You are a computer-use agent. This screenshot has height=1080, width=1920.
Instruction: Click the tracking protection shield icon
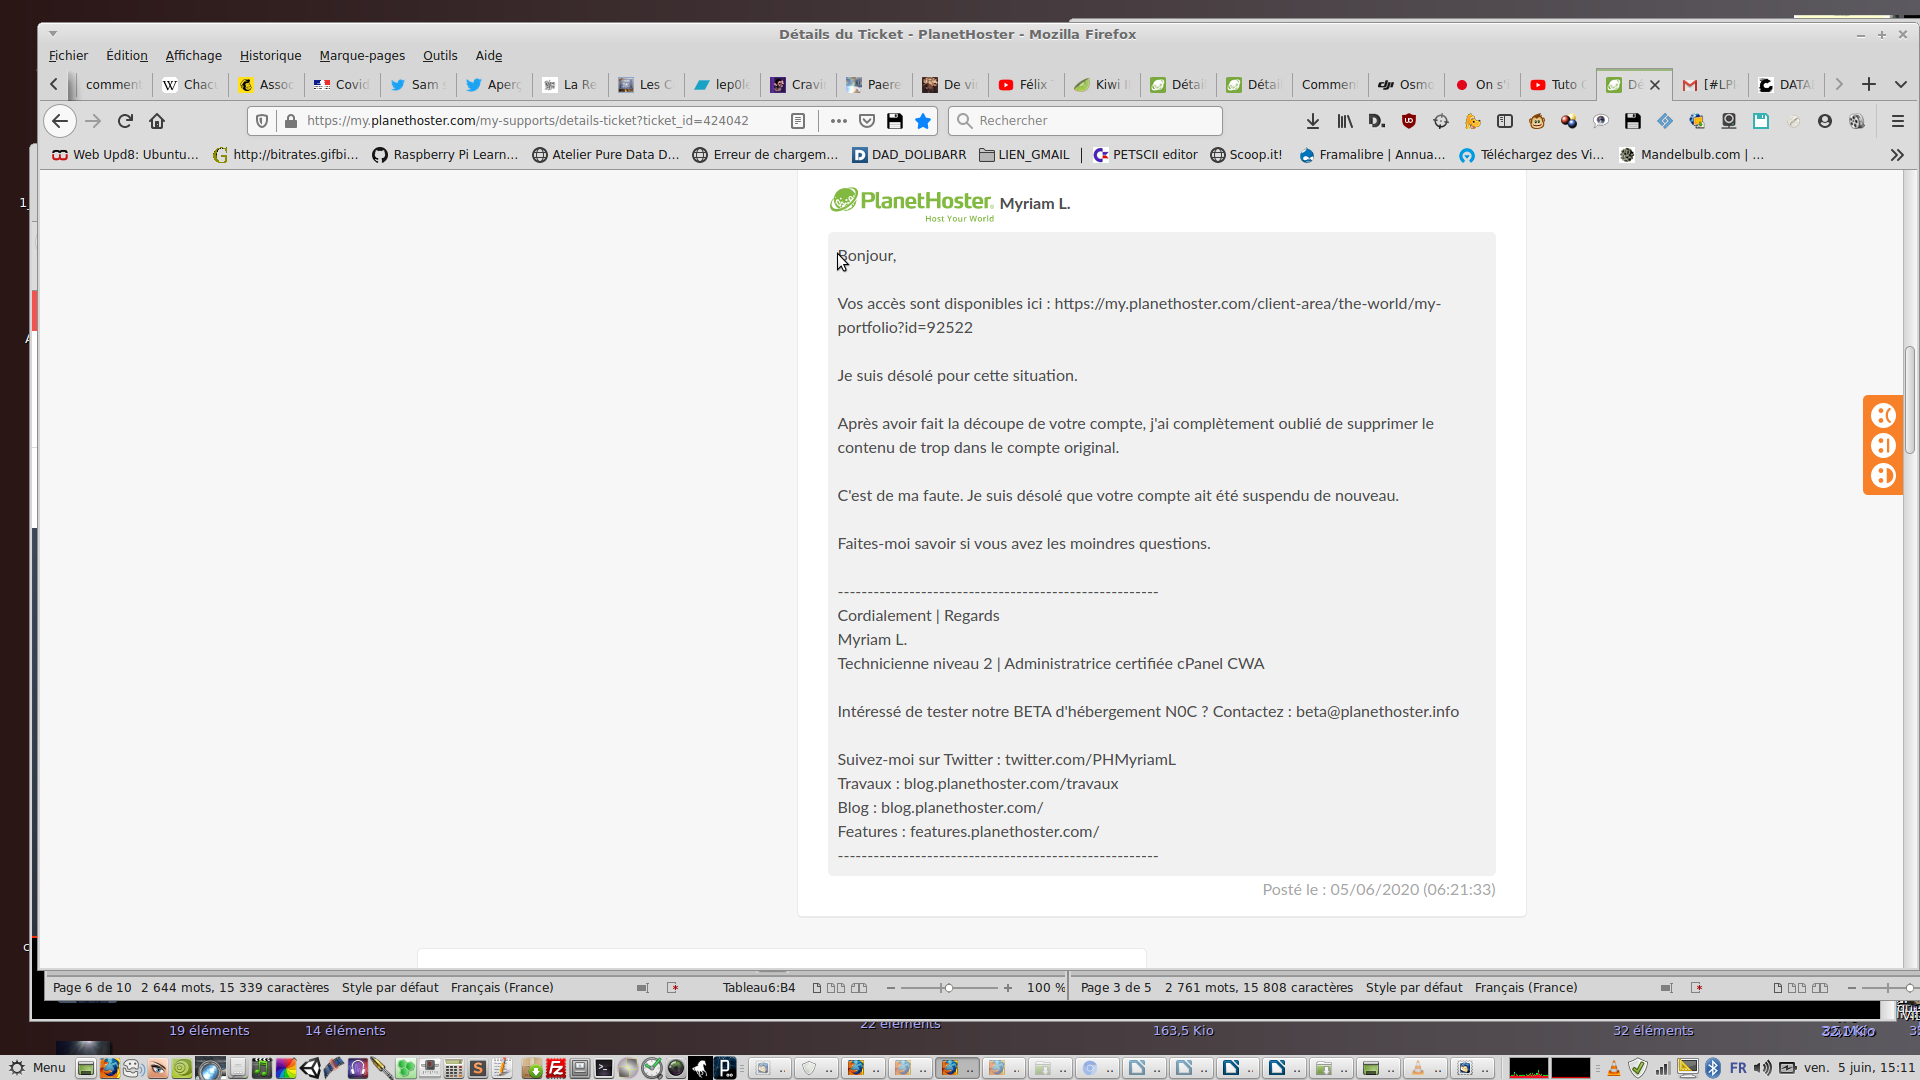coord(262,121)
